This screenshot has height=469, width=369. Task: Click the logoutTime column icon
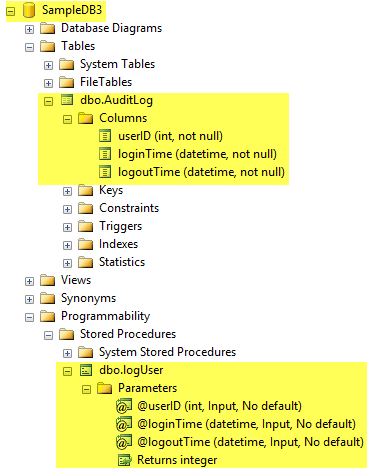(x=105, y=172)
